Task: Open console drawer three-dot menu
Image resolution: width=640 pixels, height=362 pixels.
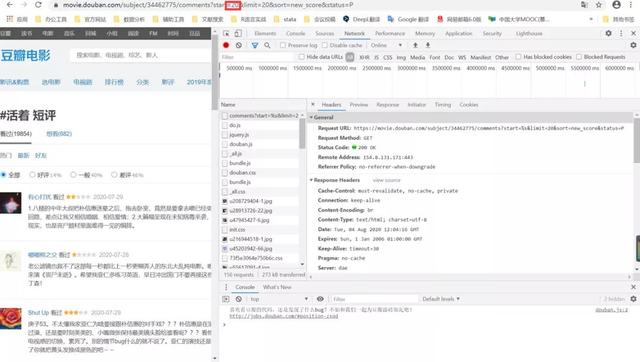Action: (x=226, y=287)
